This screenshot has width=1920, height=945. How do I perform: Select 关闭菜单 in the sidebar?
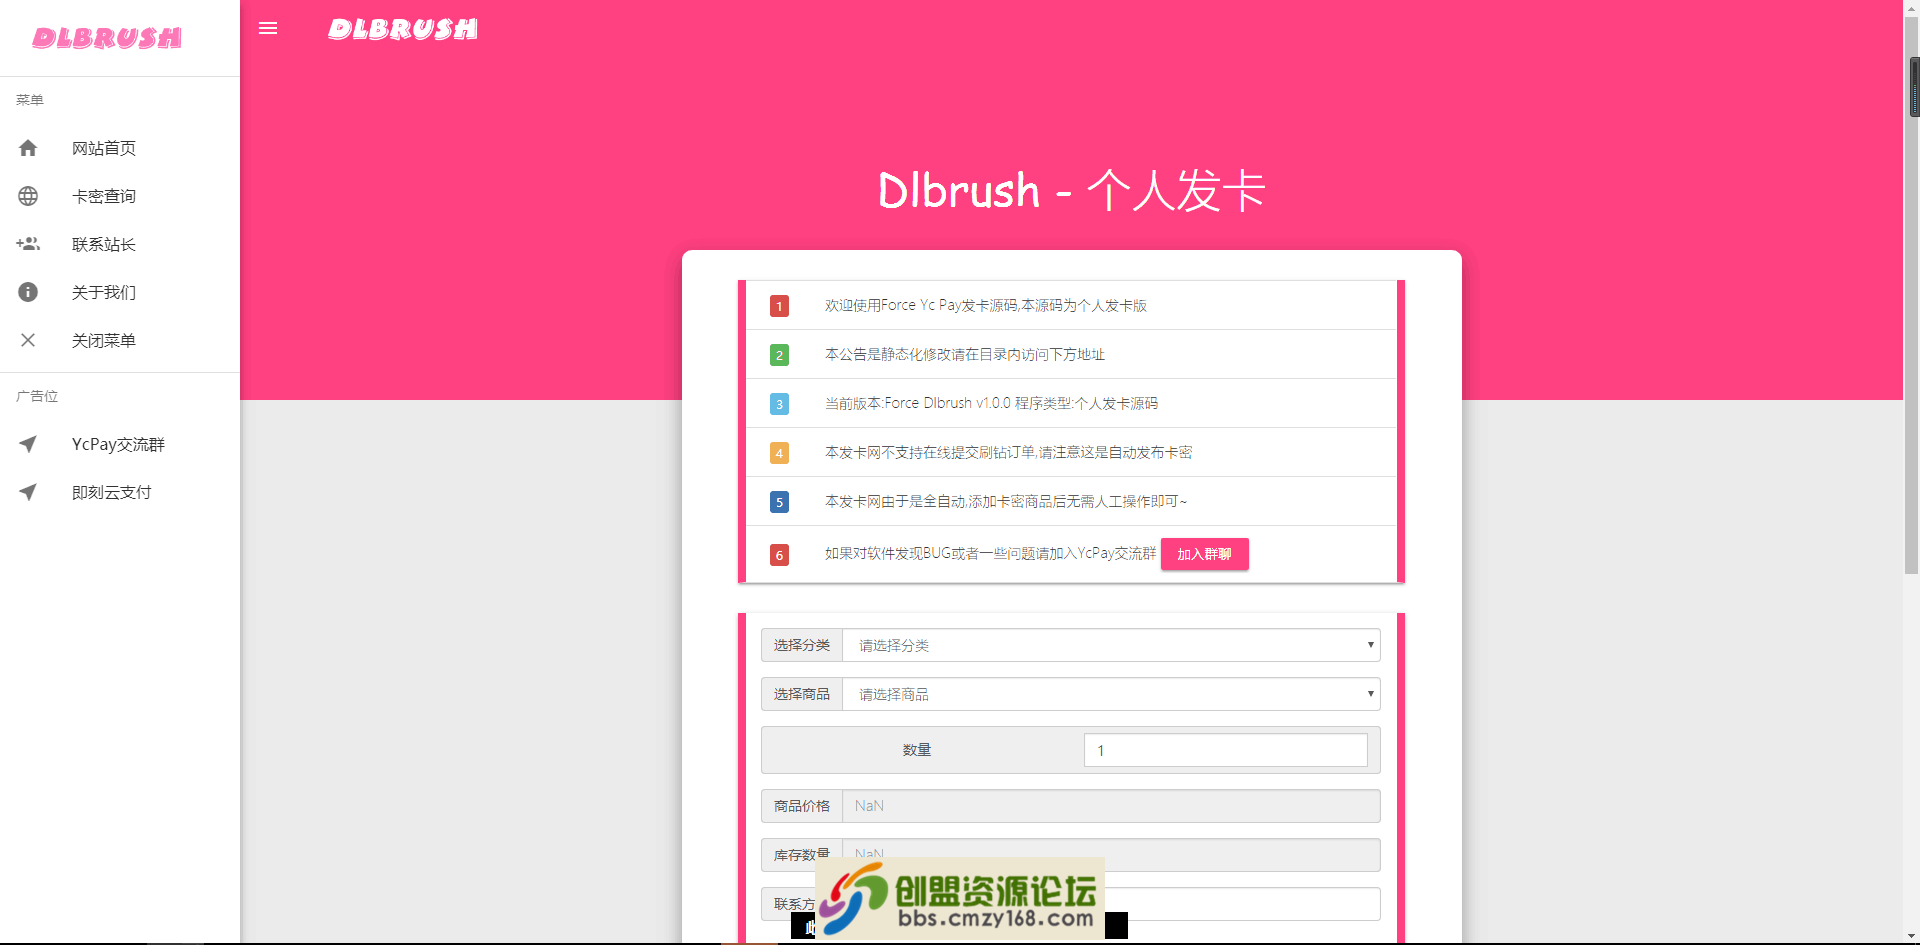(120, 340)
